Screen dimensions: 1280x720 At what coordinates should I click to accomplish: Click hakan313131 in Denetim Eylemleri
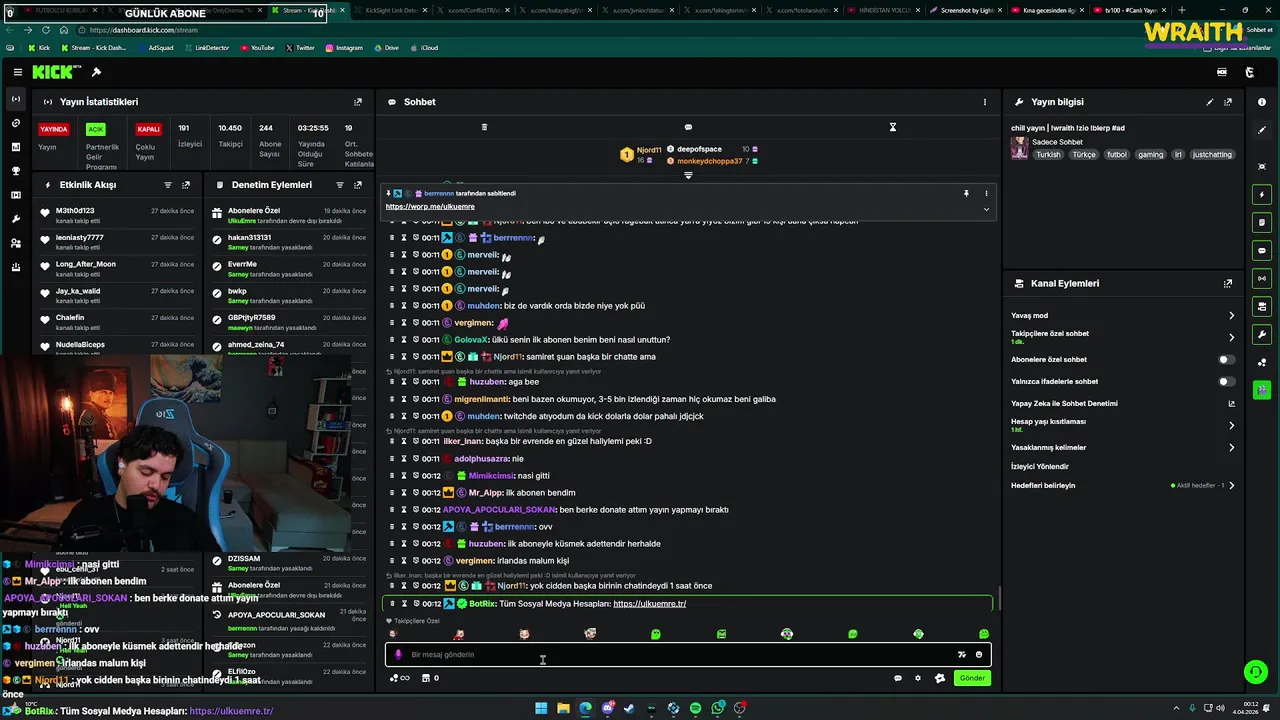coord(251,237)
